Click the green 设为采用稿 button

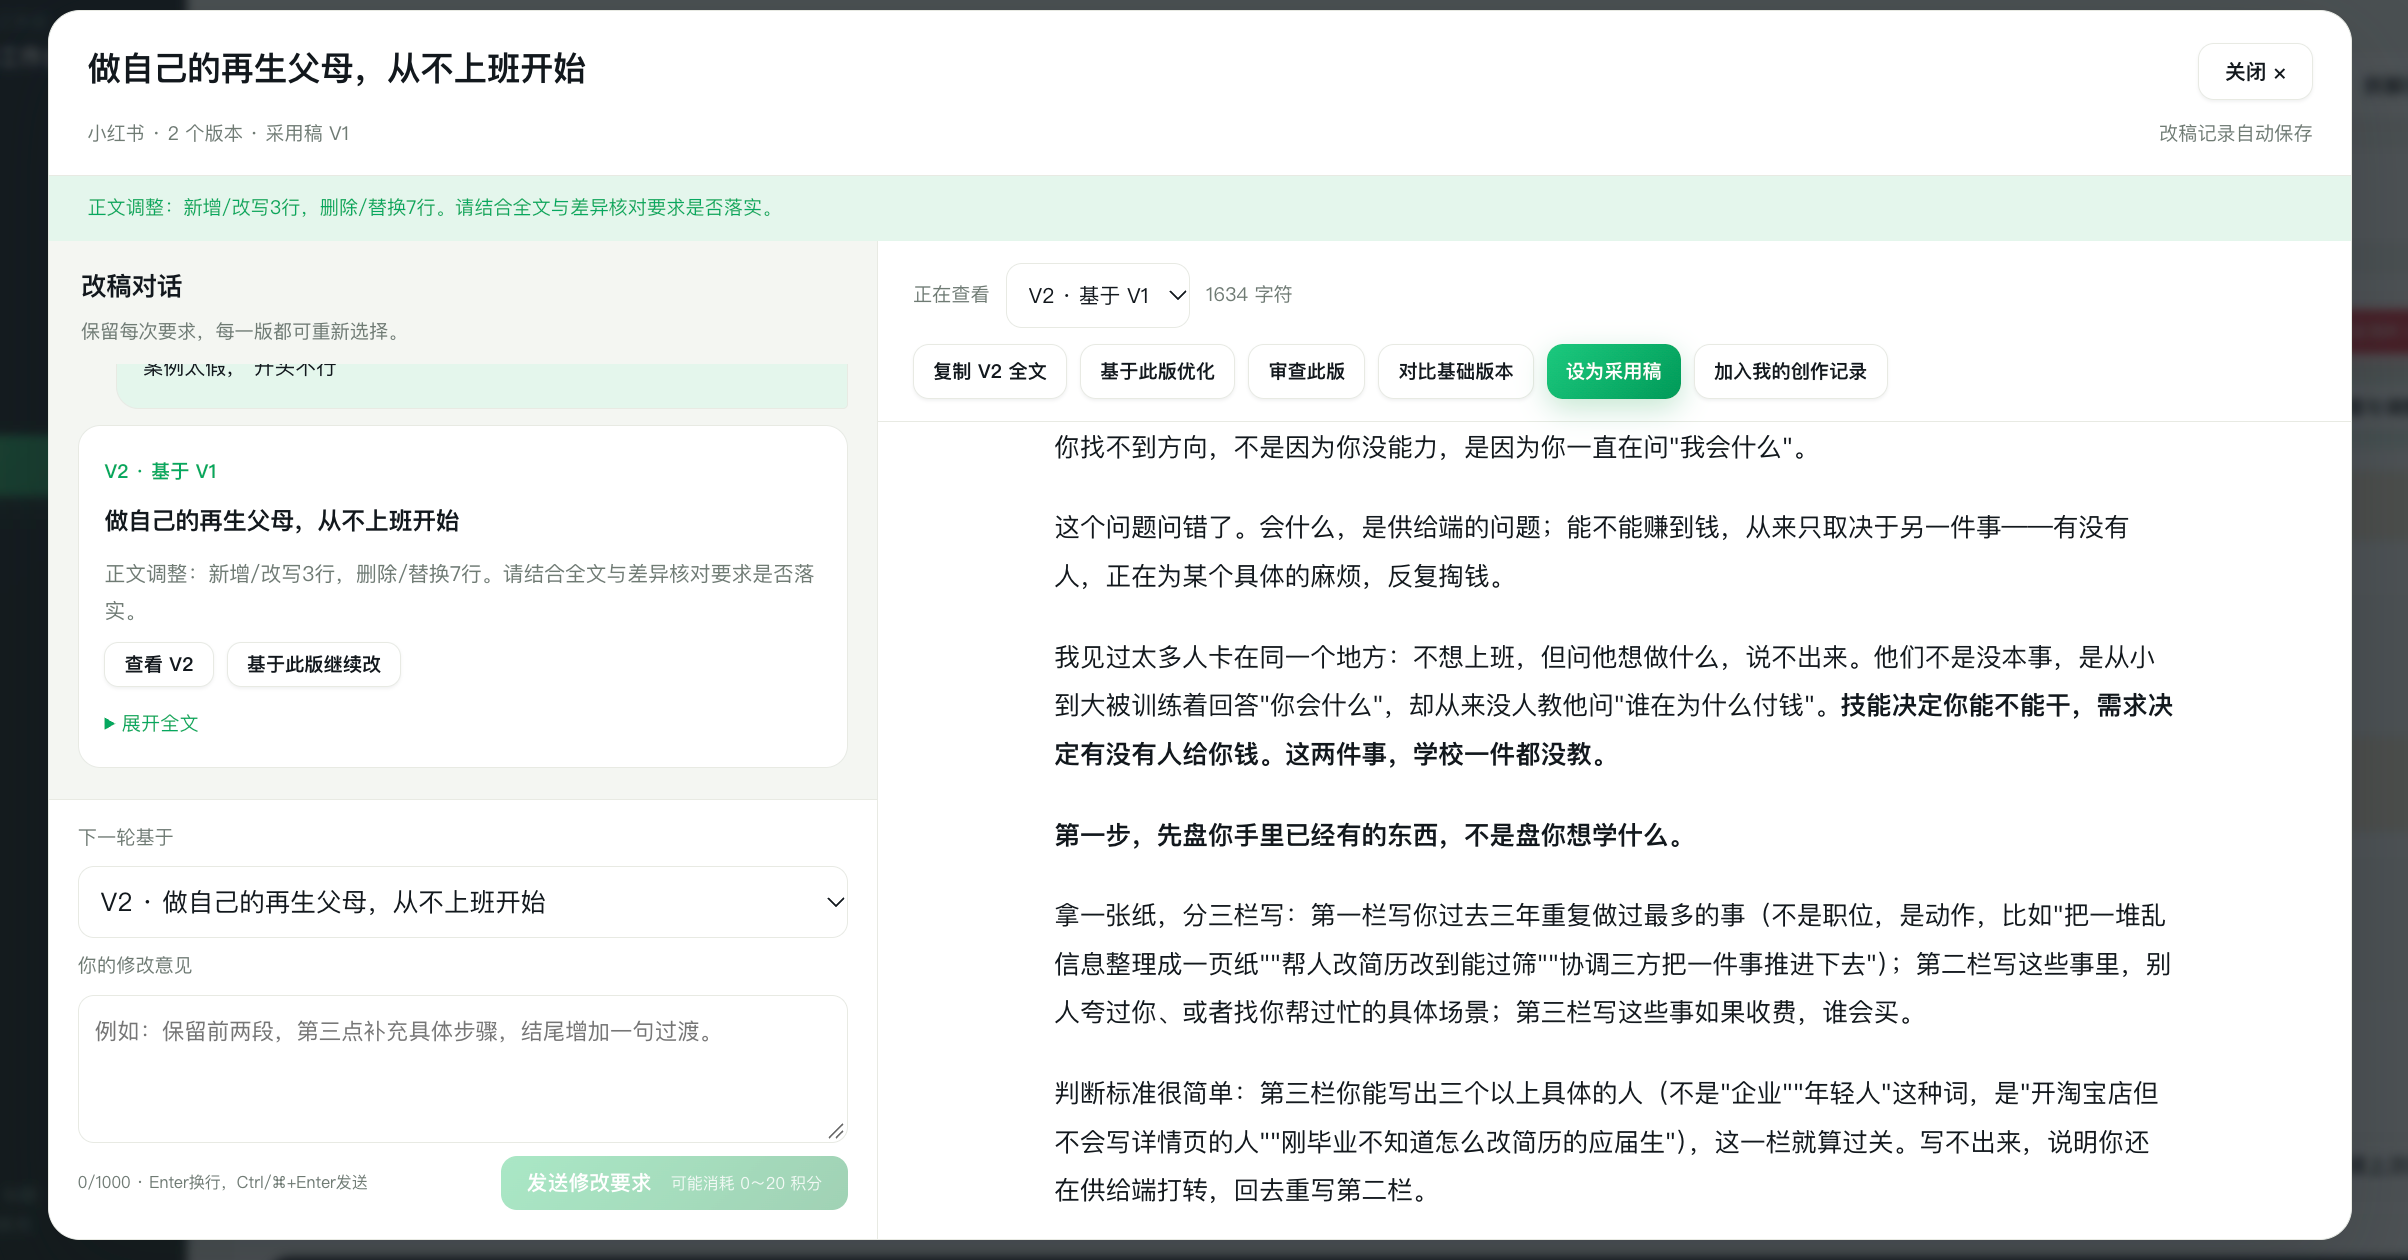point(1613,372)
